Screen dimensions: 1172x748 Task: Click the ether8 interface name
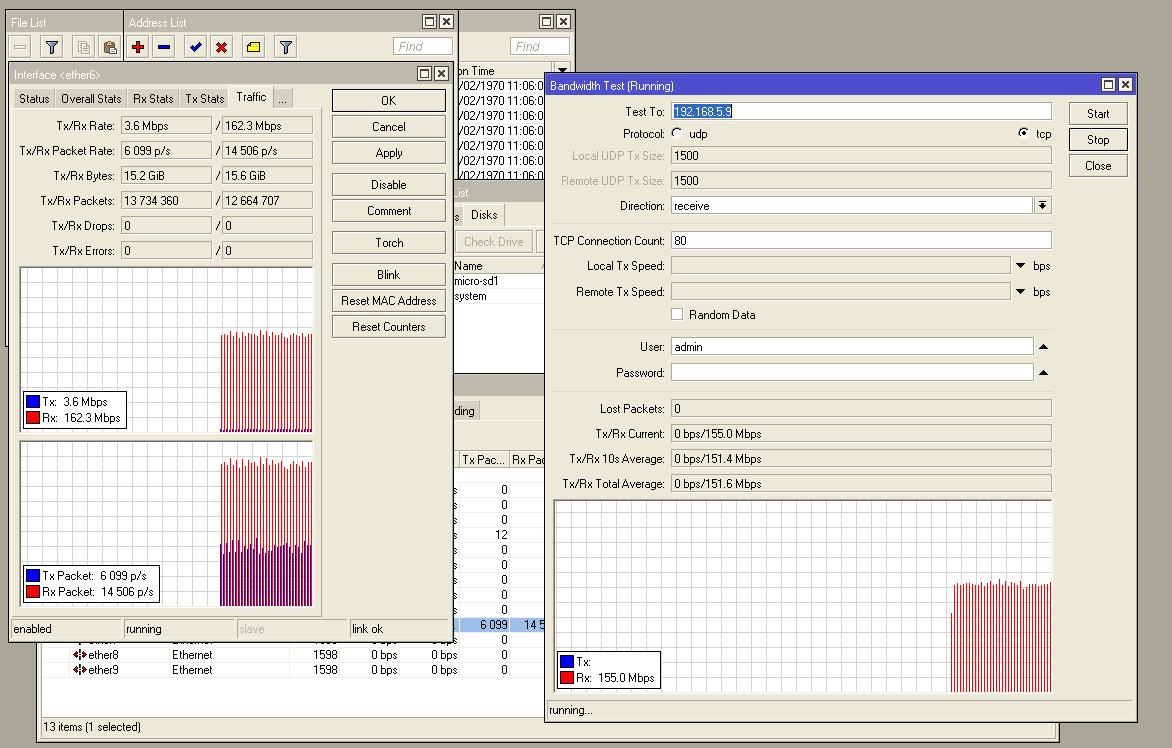coord(103,655)
